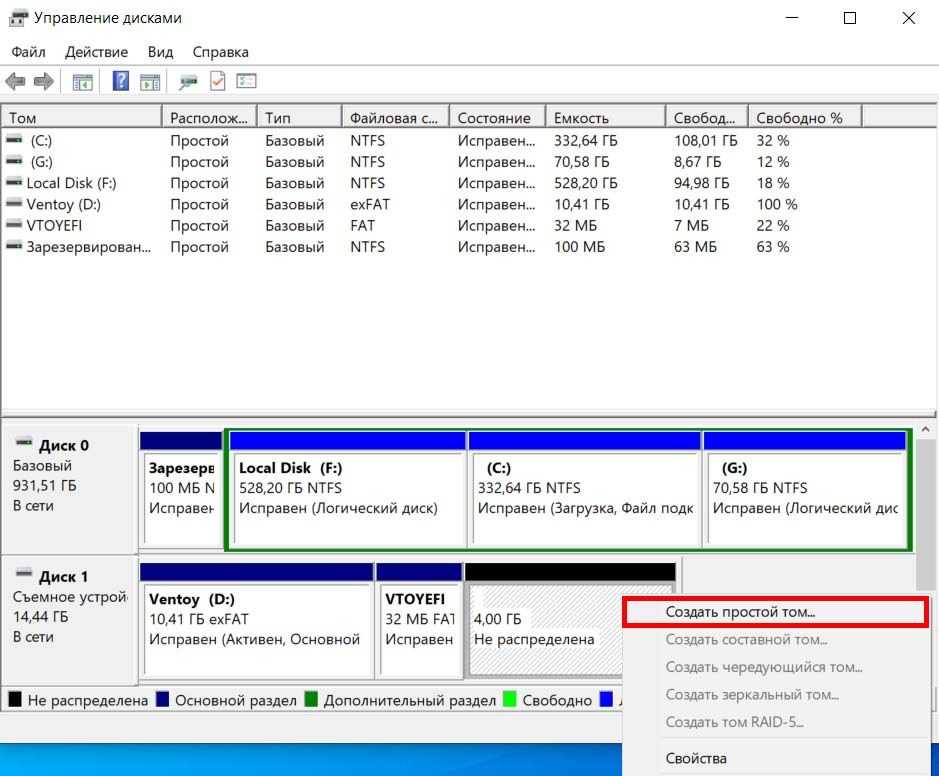The height and width of the screenshot is (776, 939).
Task: Toggle the action pane toolbar icon
Action: pyautogui.click(x=150, y=82)
